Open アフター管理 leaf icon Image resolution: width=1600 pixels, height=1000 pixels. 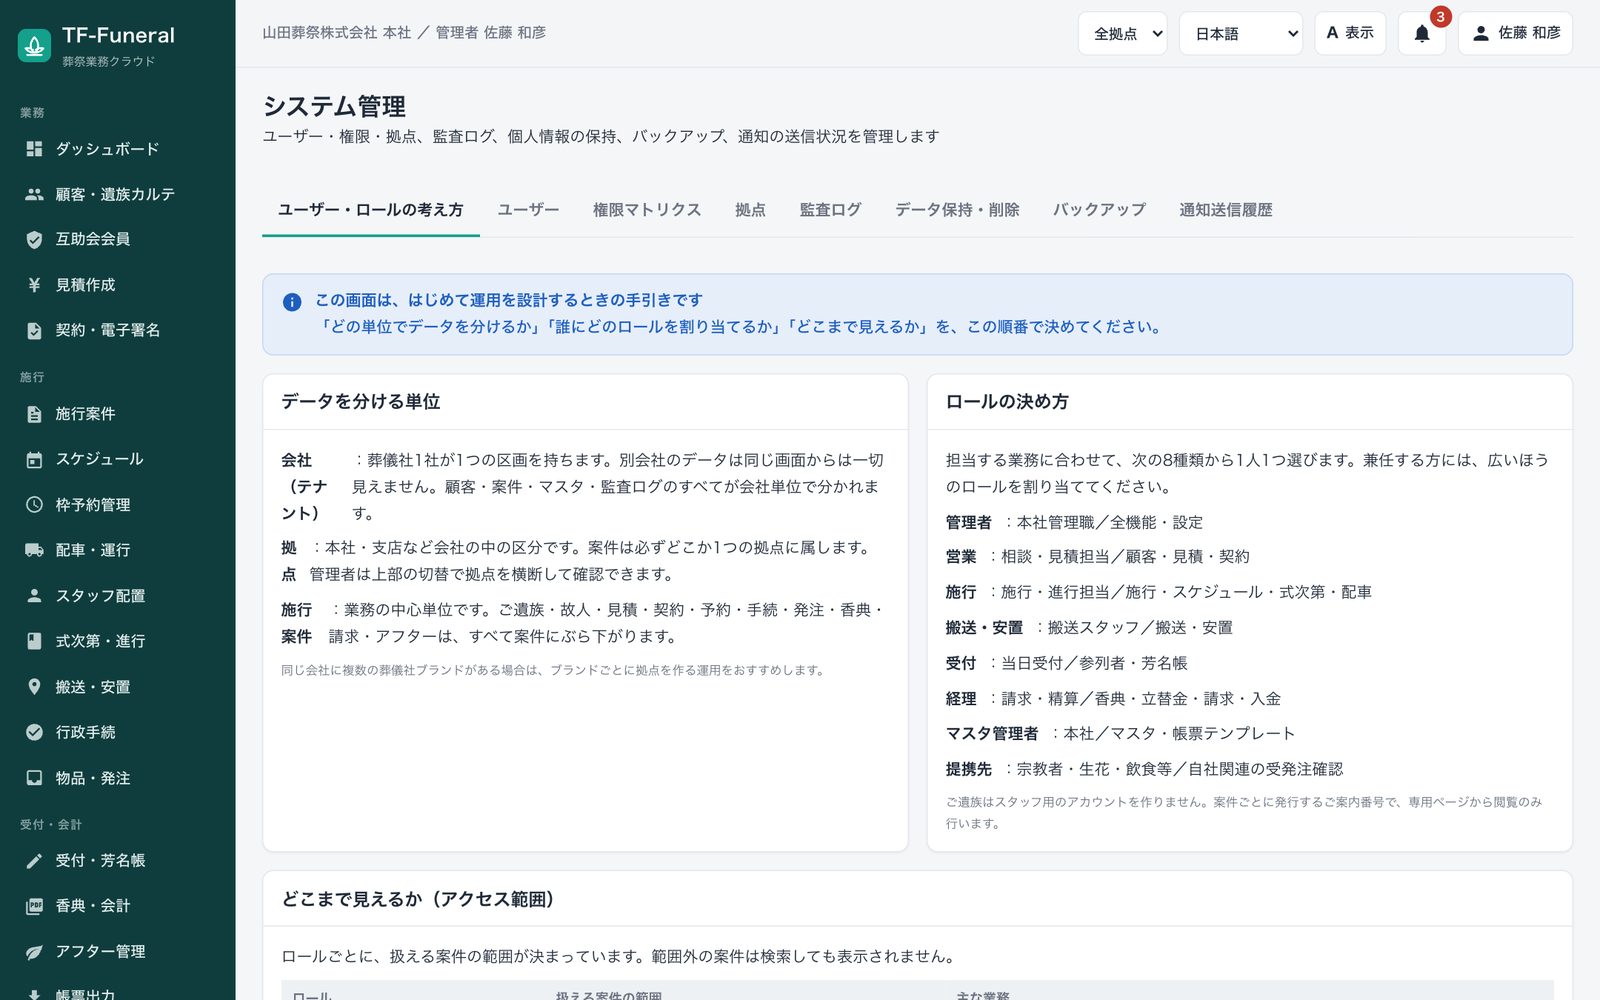[34, 951]
